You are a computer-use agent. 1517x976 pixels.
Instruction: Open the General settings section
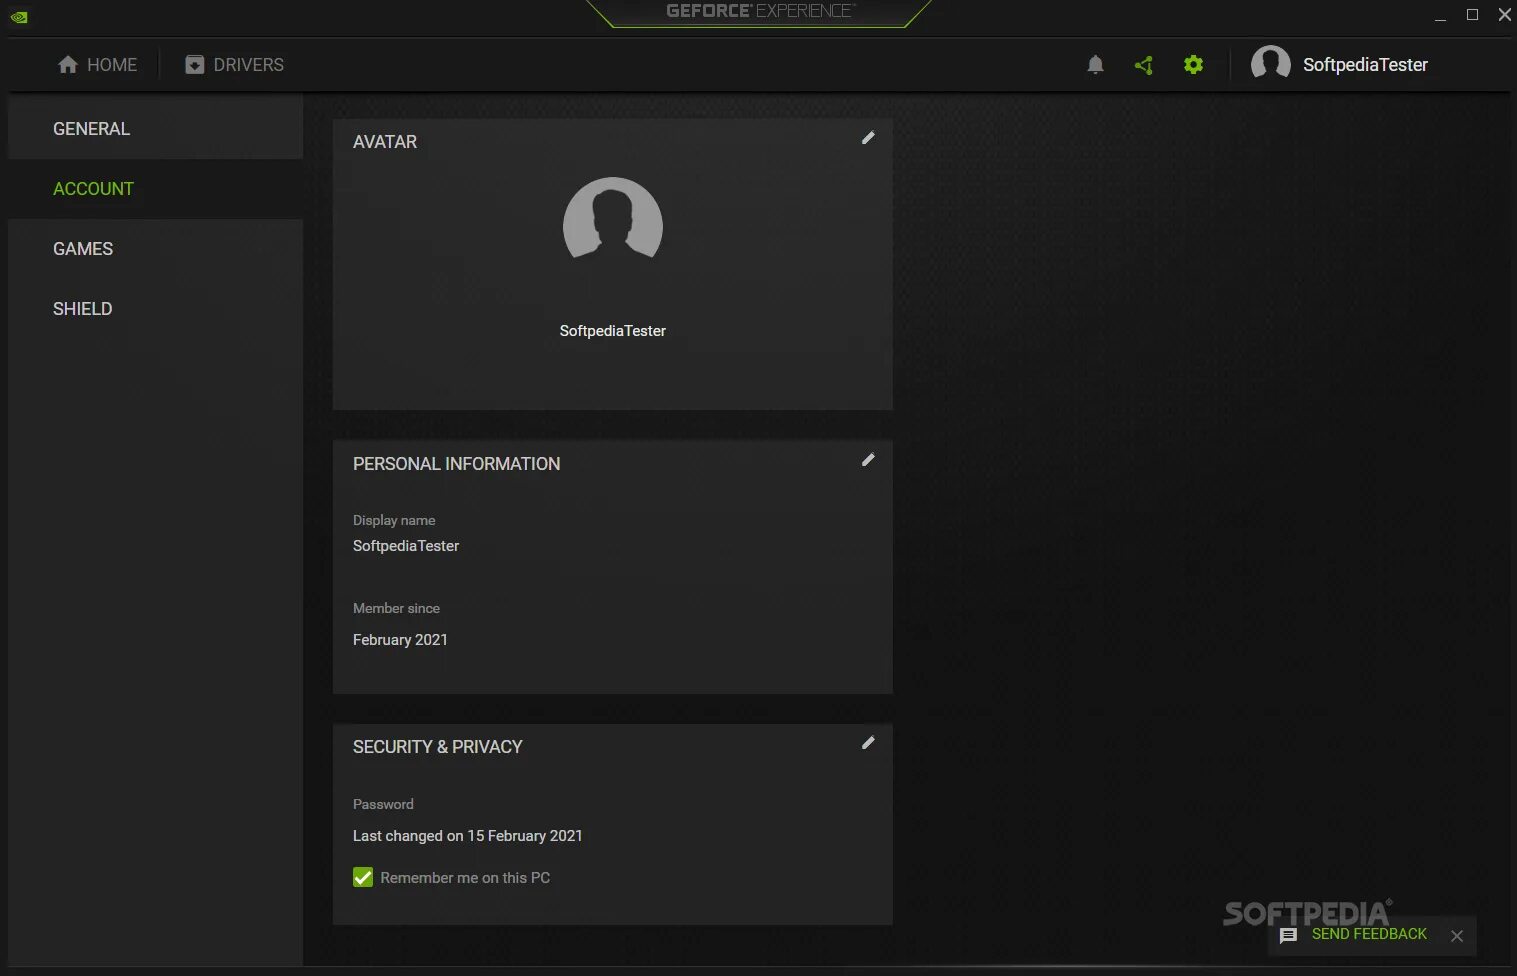click(x=155, y=129)
